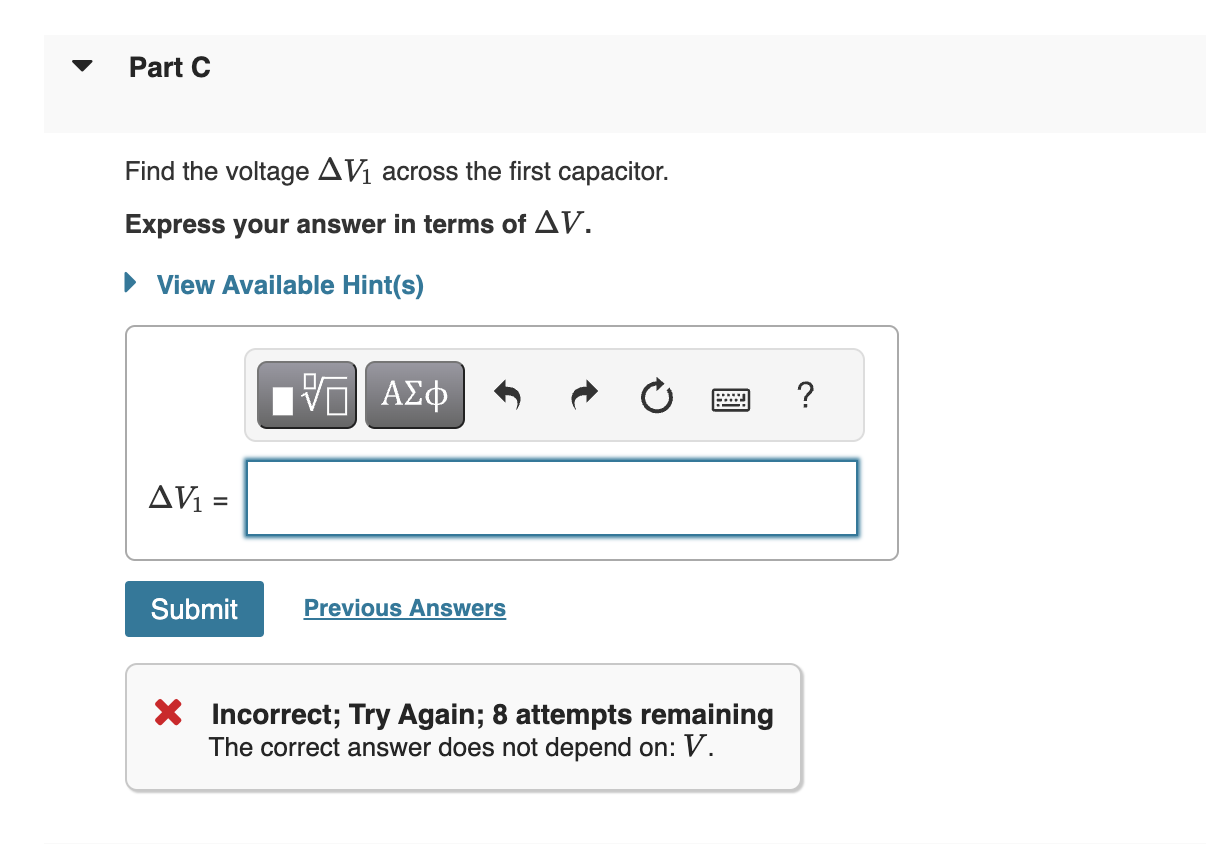Open the on-screen keyboard shortcuts
Screen dimensions: 1206x844
coord(730,399)
